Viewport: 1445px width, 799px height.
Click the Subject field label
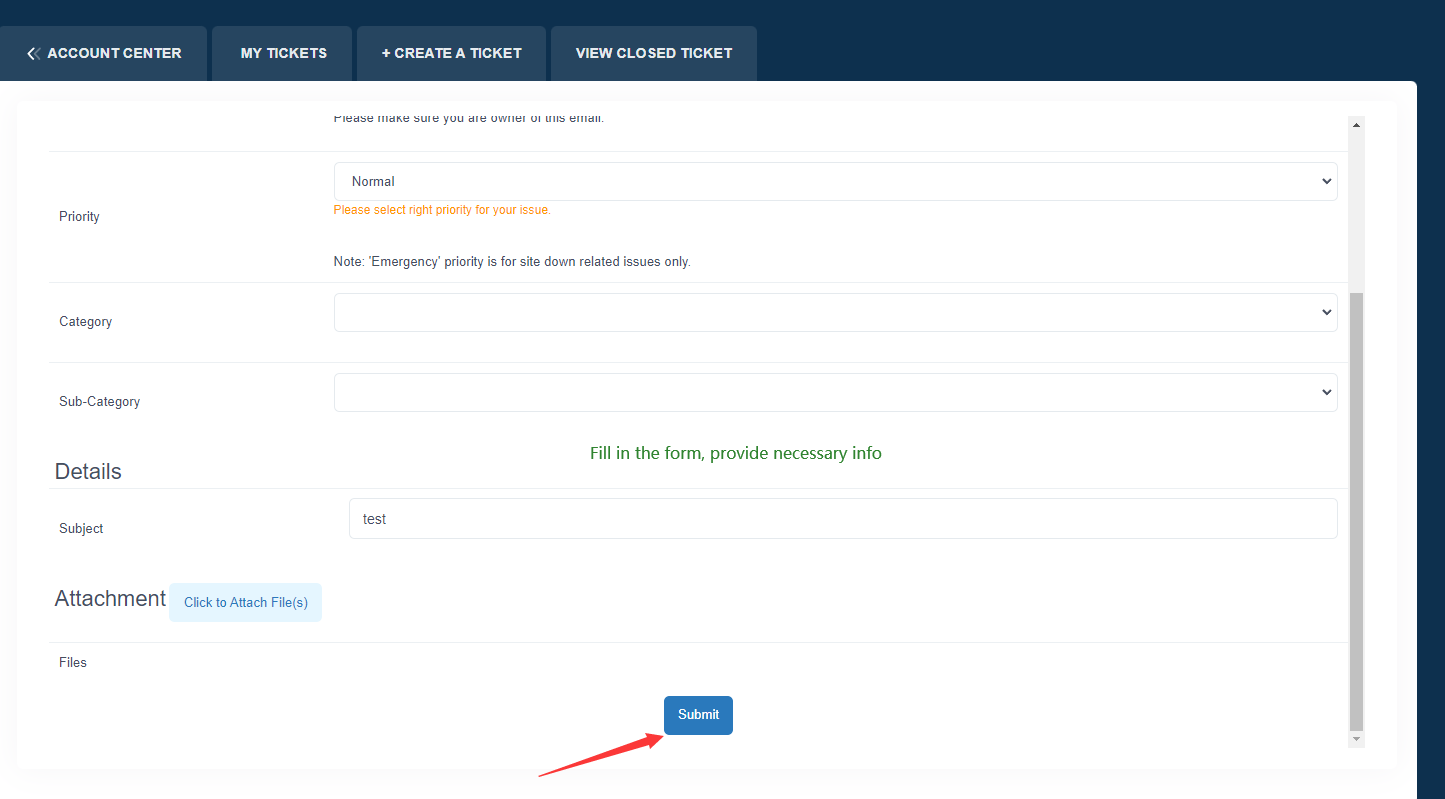pyautogui.click(x=81, y=529)
